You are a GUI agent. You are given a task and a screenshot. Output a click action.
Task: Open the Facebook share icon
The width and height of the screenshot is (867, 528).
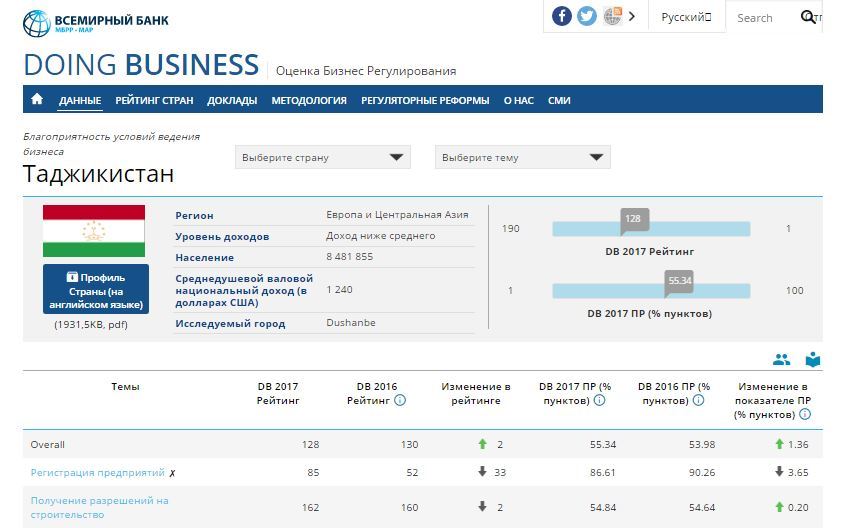(562, 16)
